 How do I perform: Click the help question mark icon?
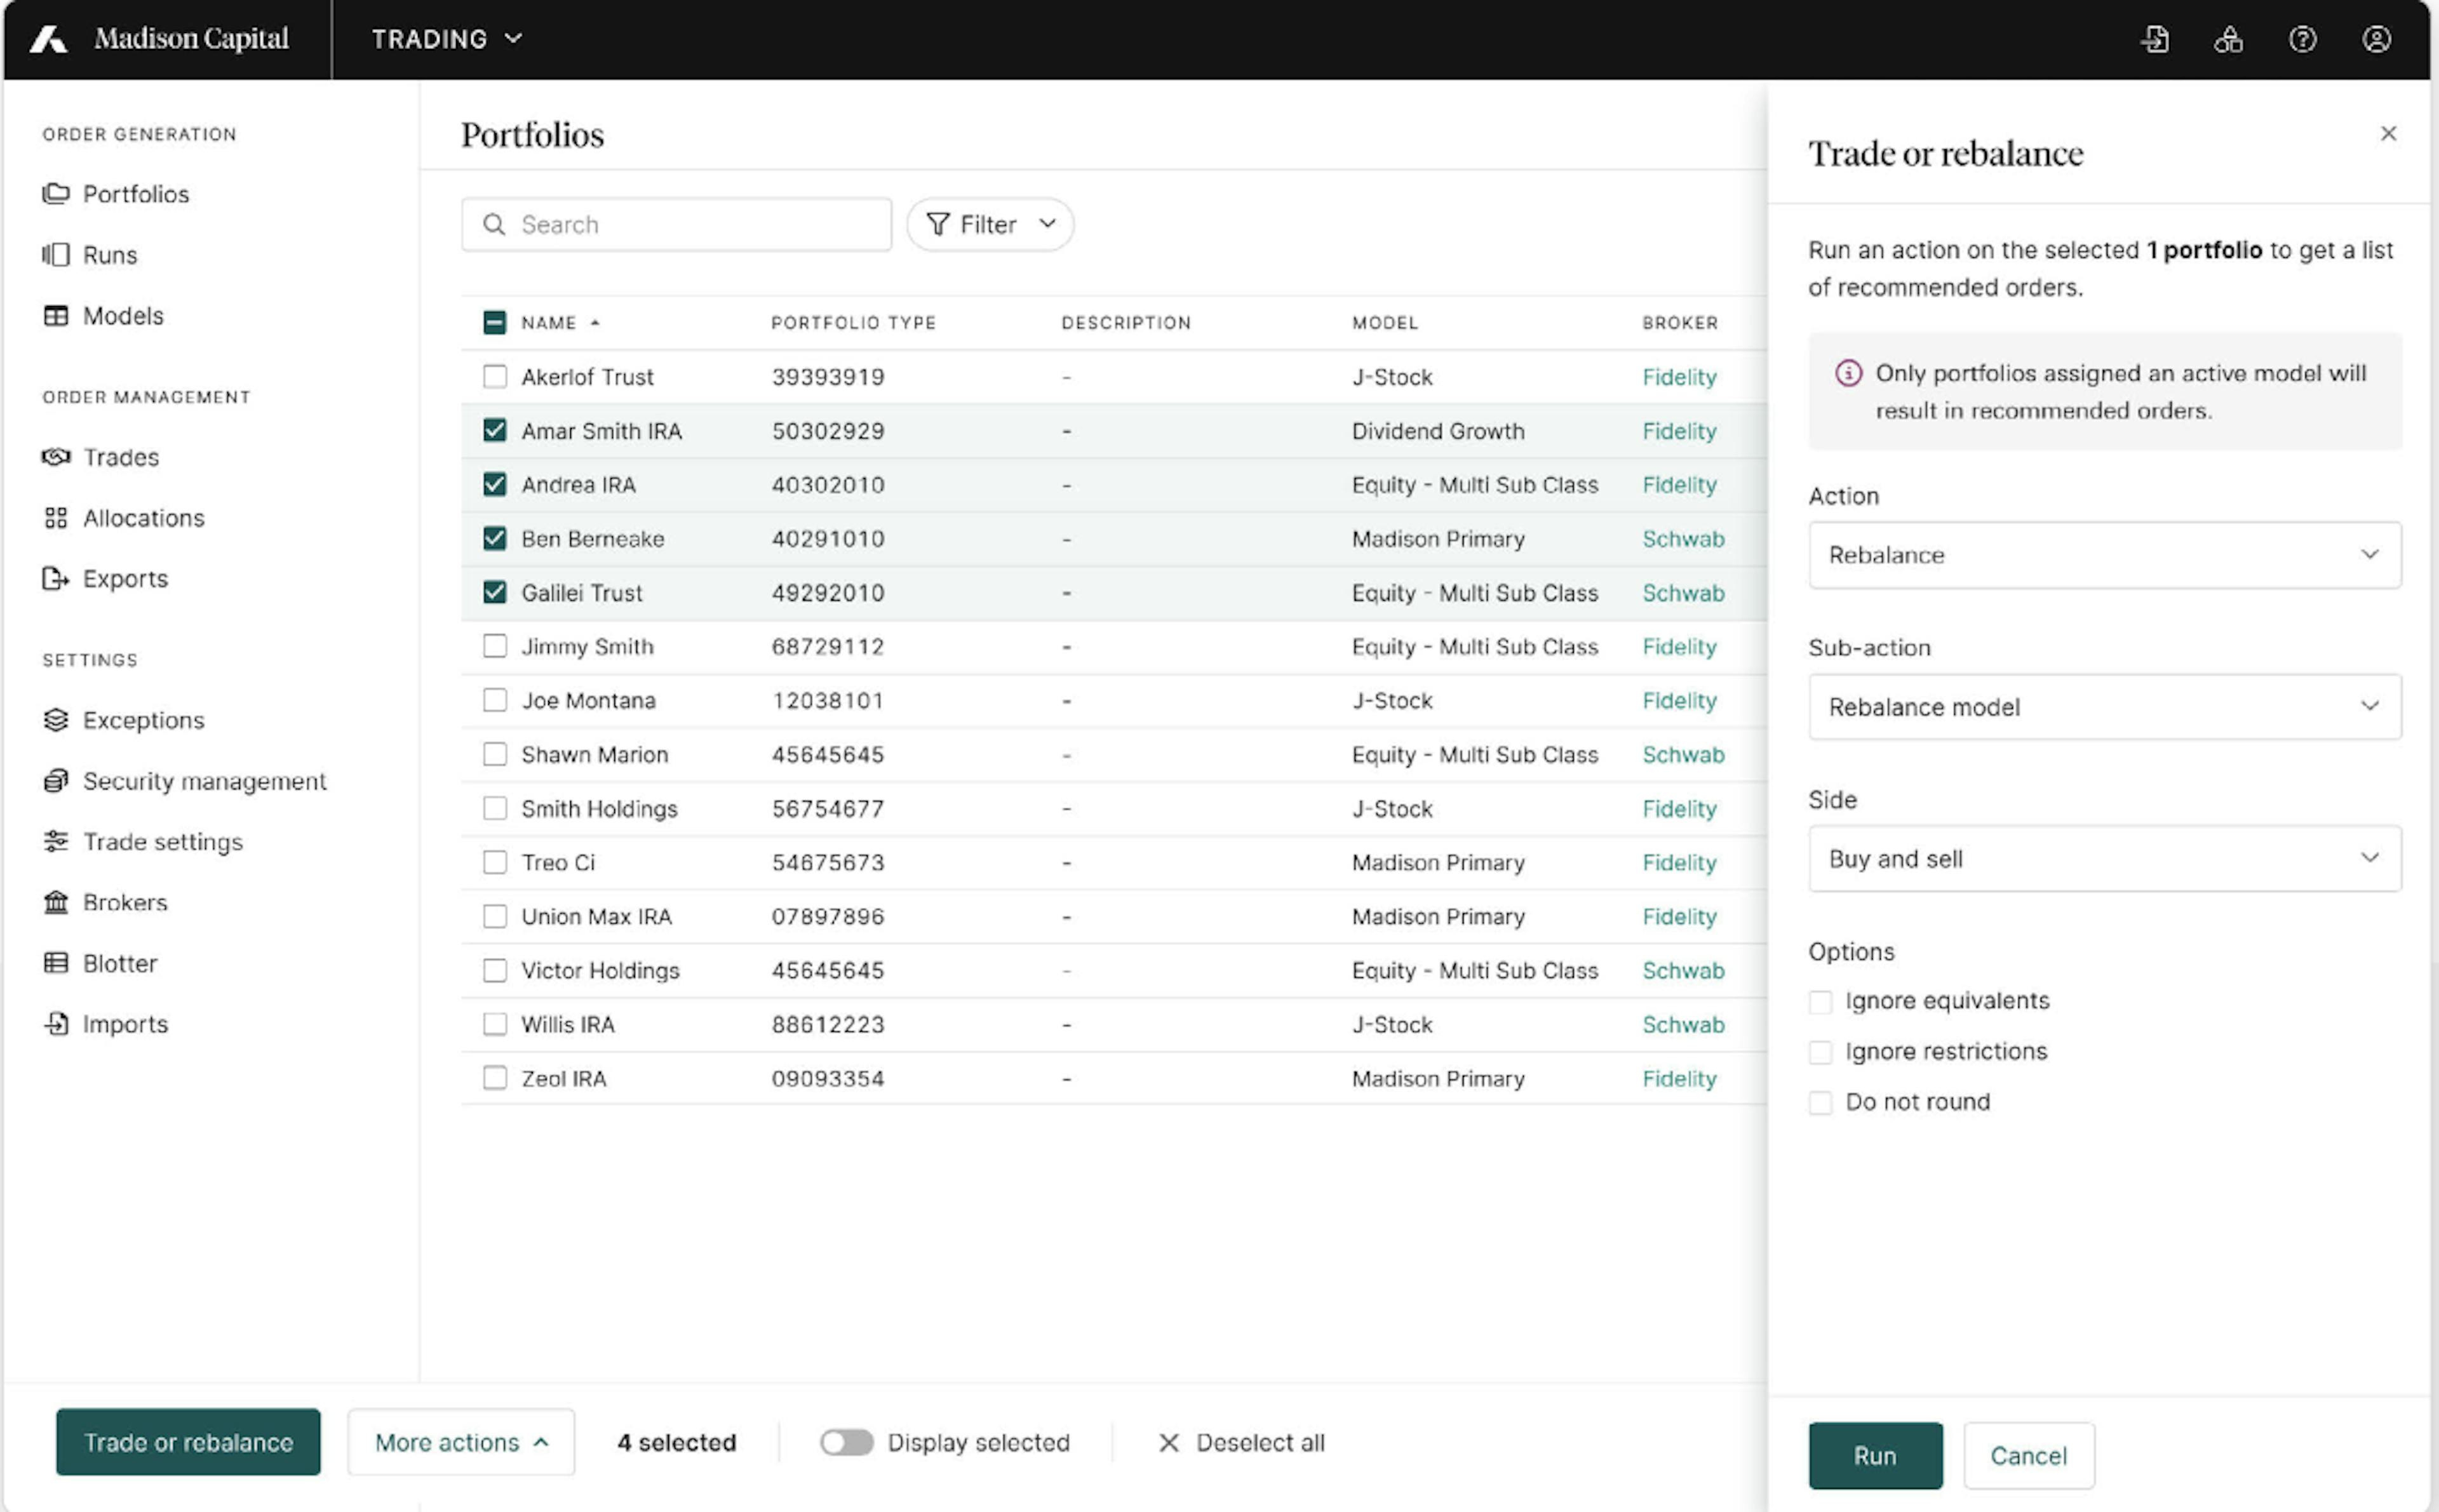2302,39
